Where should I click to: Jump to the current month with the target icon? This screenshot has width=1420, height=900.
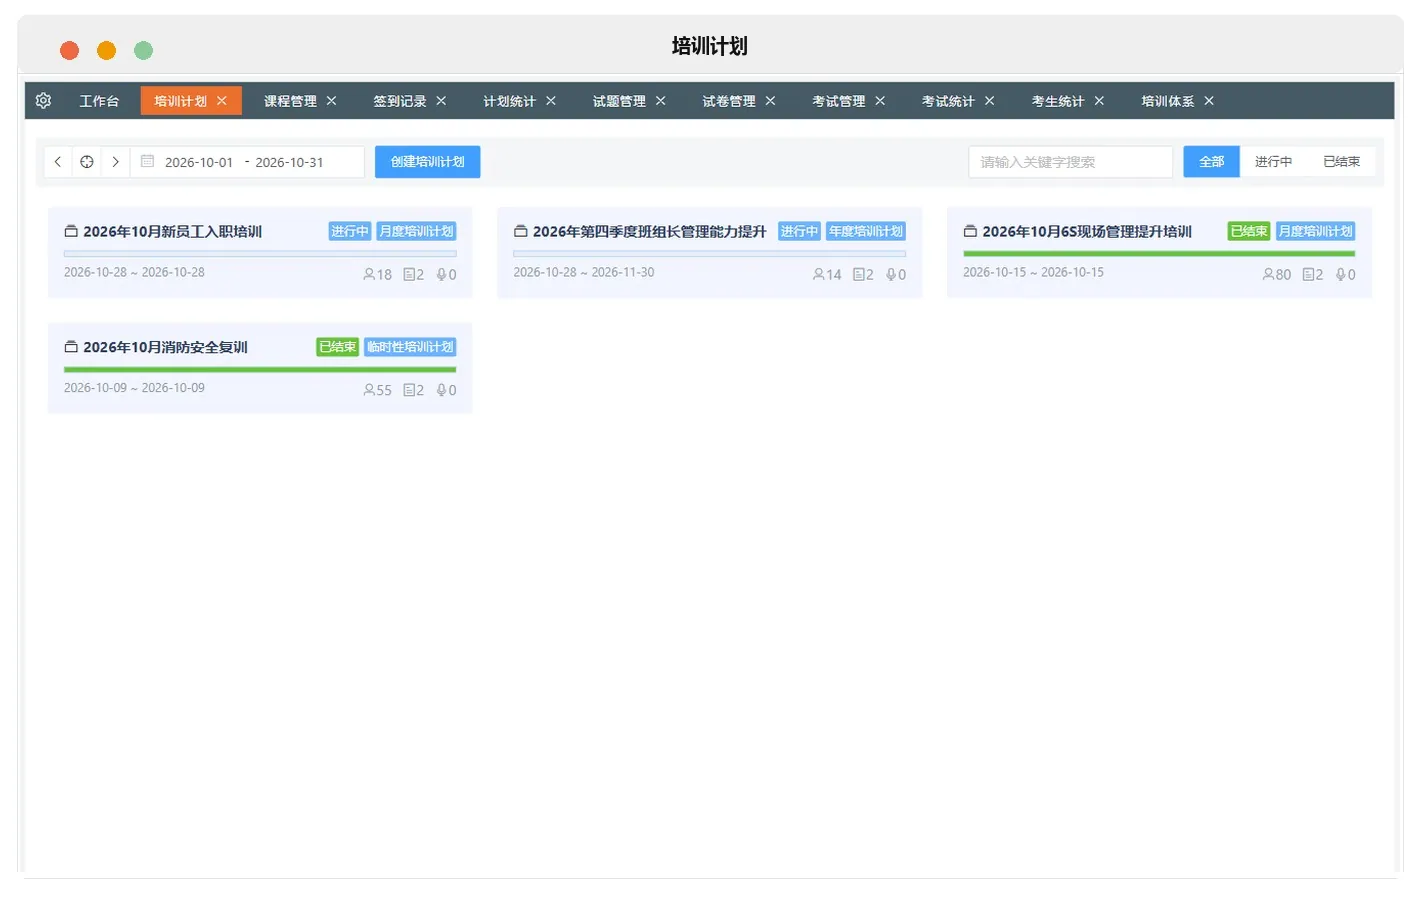(87, 162)
